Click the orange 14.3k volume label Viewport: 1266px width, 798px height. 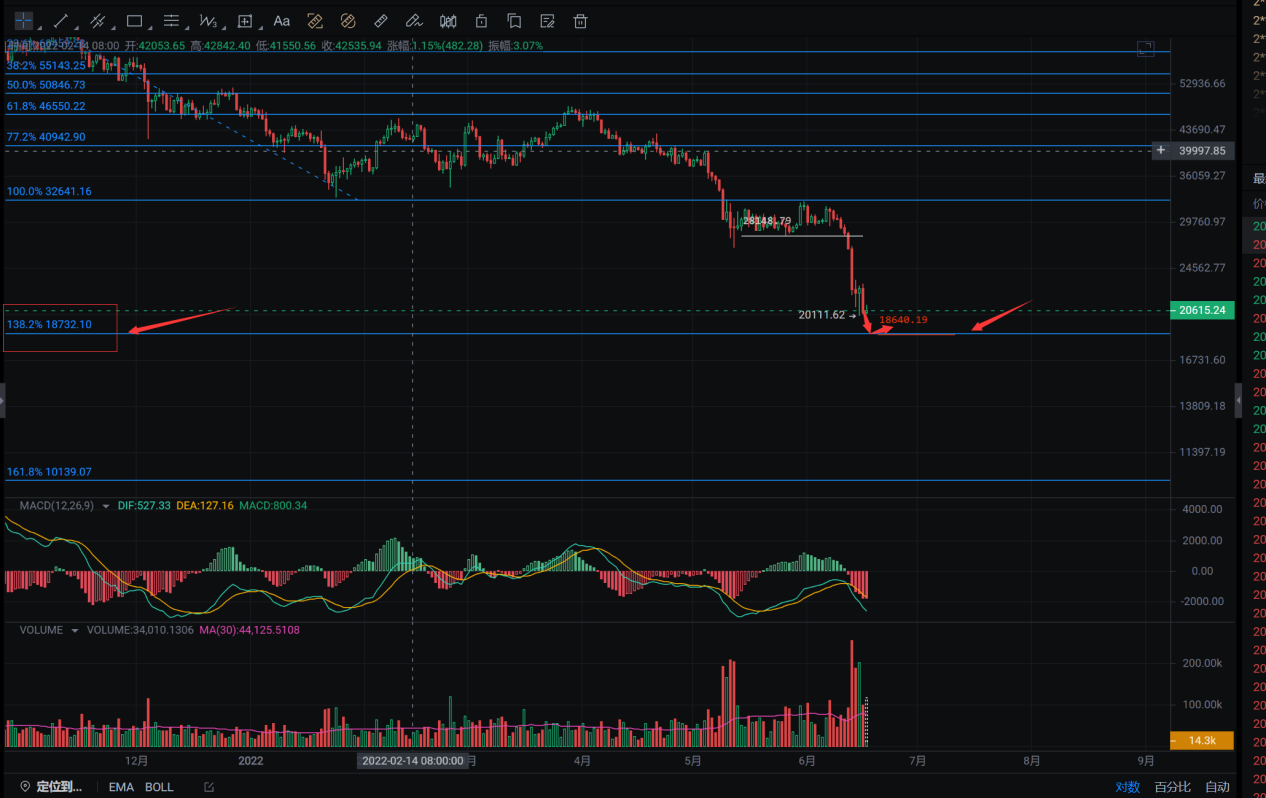pos(1204,741)
